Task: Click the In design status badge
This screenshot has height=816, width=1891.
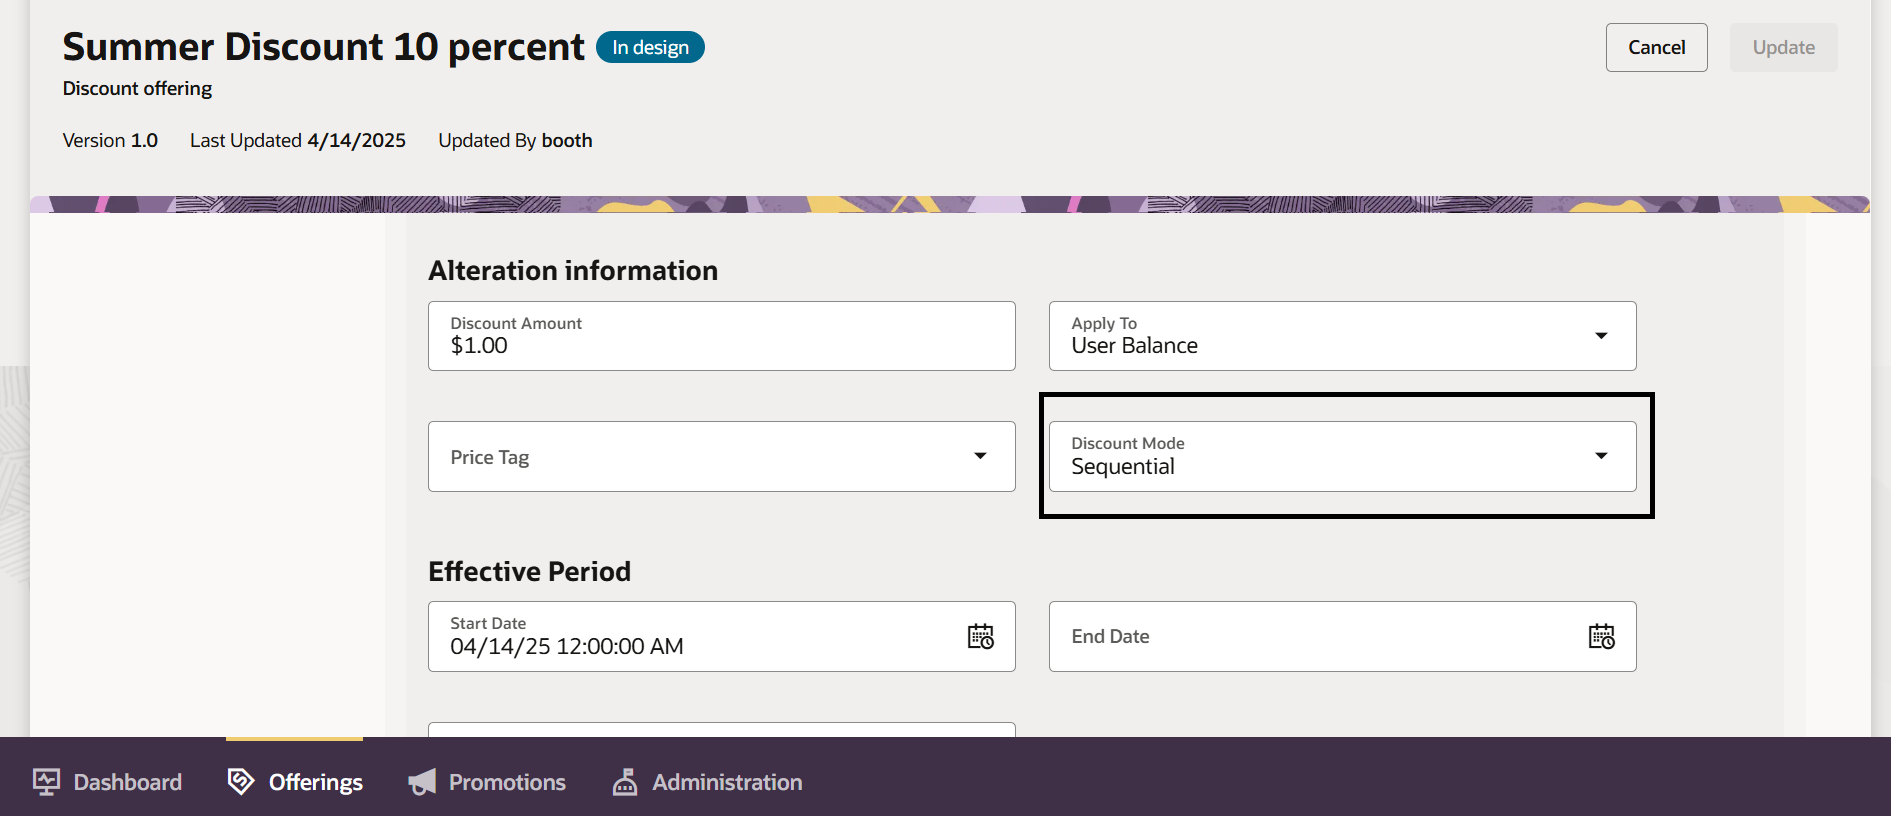Action: (650, 48)
